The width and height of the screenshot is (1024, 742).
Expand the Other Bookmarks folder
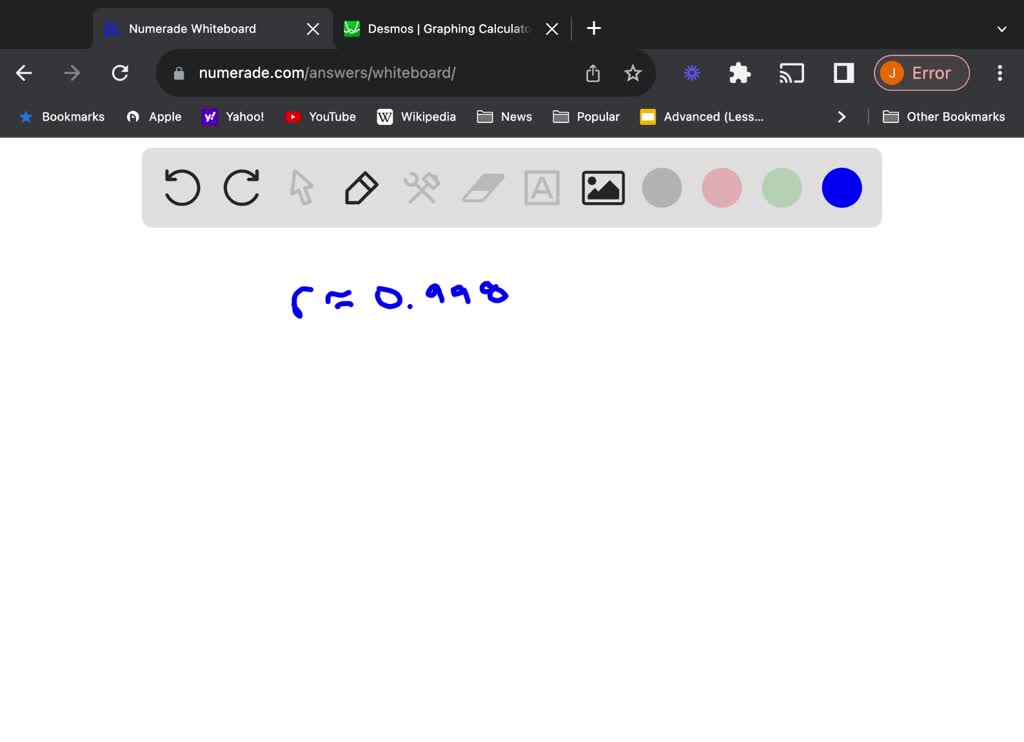[944, 117]
